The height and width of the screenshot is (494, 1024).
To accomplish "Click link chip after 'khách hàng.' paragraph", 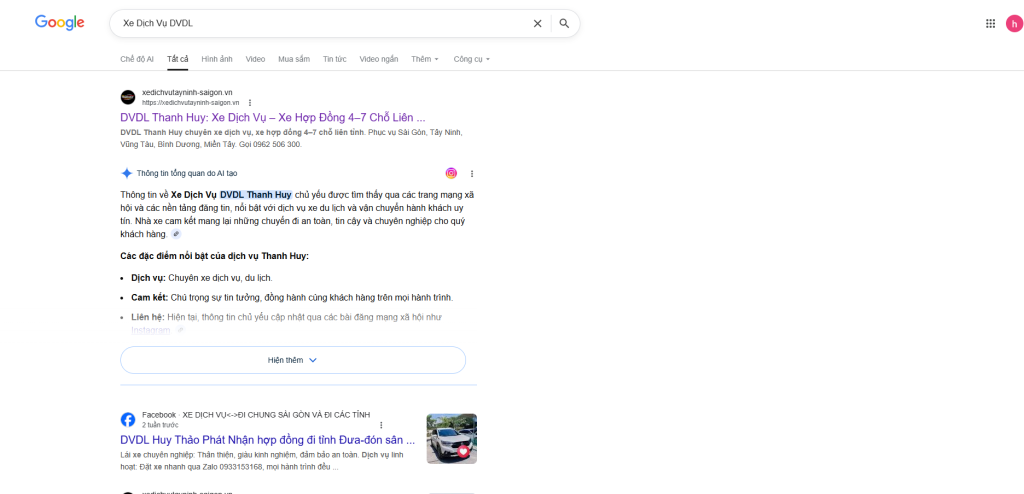I will [x=176, y=234].
